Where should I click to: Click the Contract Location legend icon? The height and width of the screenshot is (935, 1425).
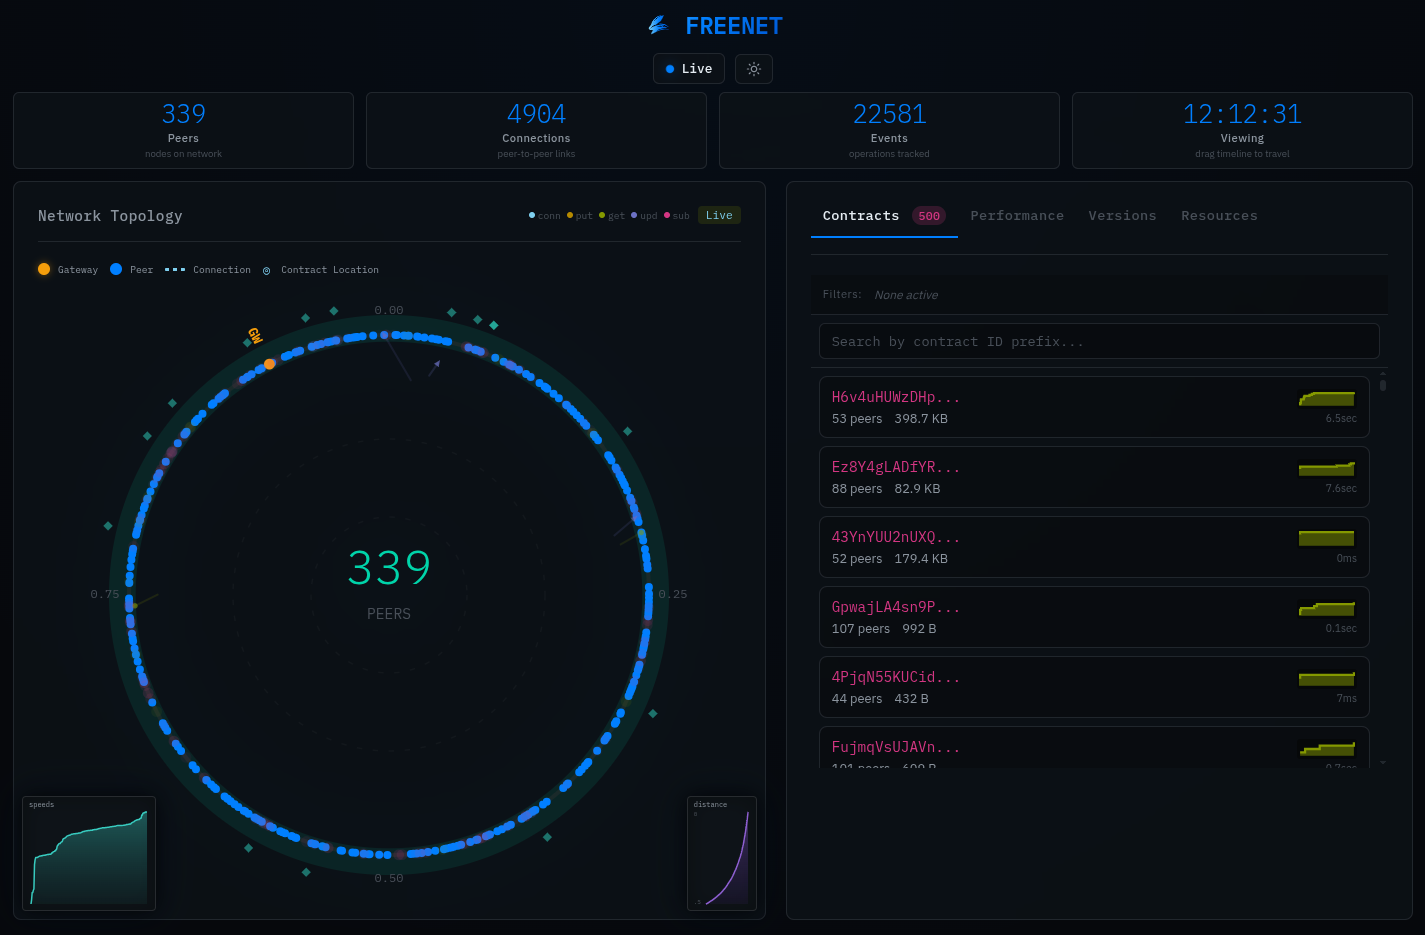coord(266,270)
